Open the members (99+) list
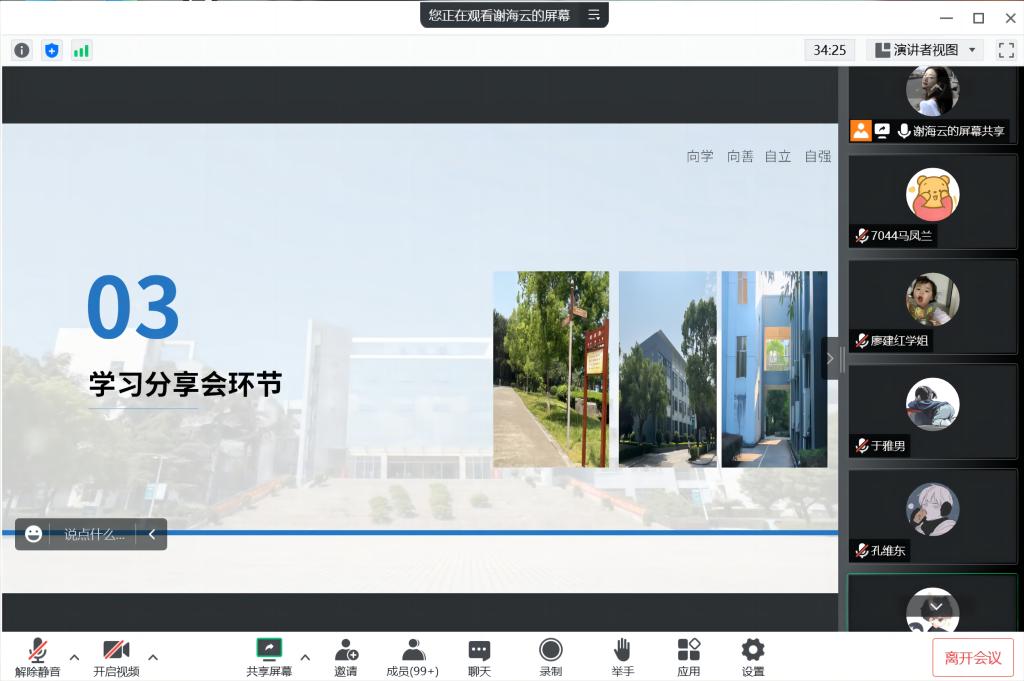This screenshot has height=681, width=1024. point(412,657)
